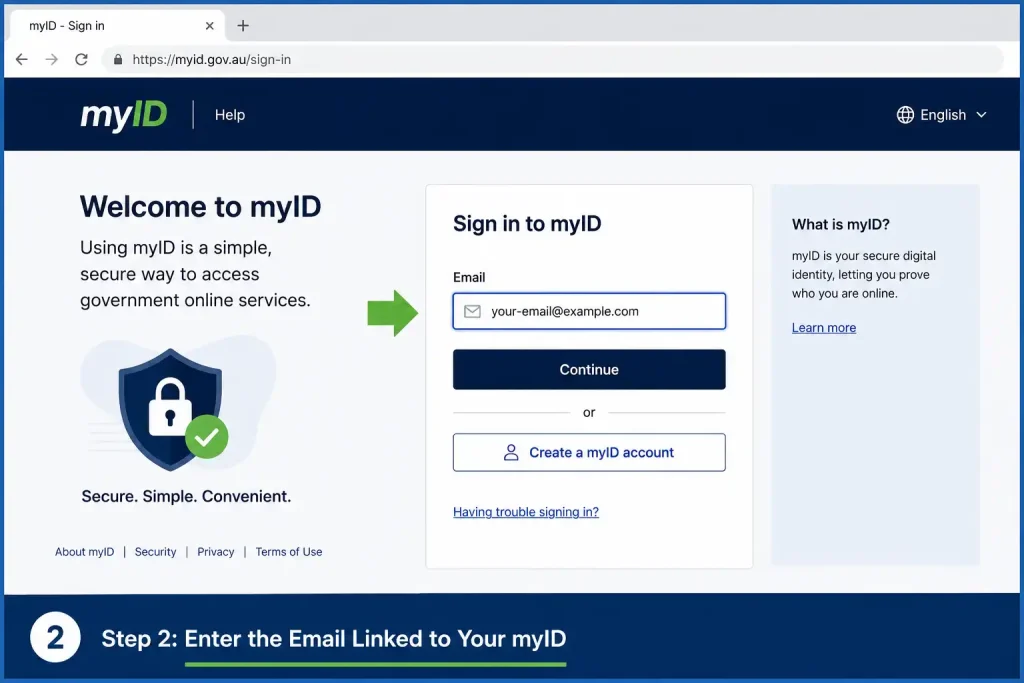Click Create a myID account button
This screenshot has width=1024, height=683.
(x=589, y=453)
